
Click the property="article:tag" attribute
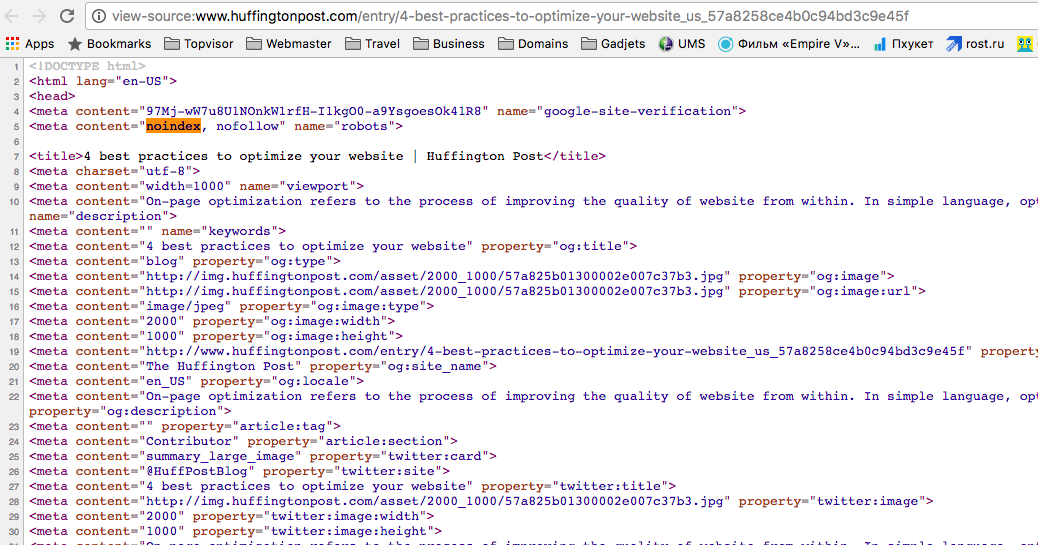pyautogui.click(x=247, y=426)
